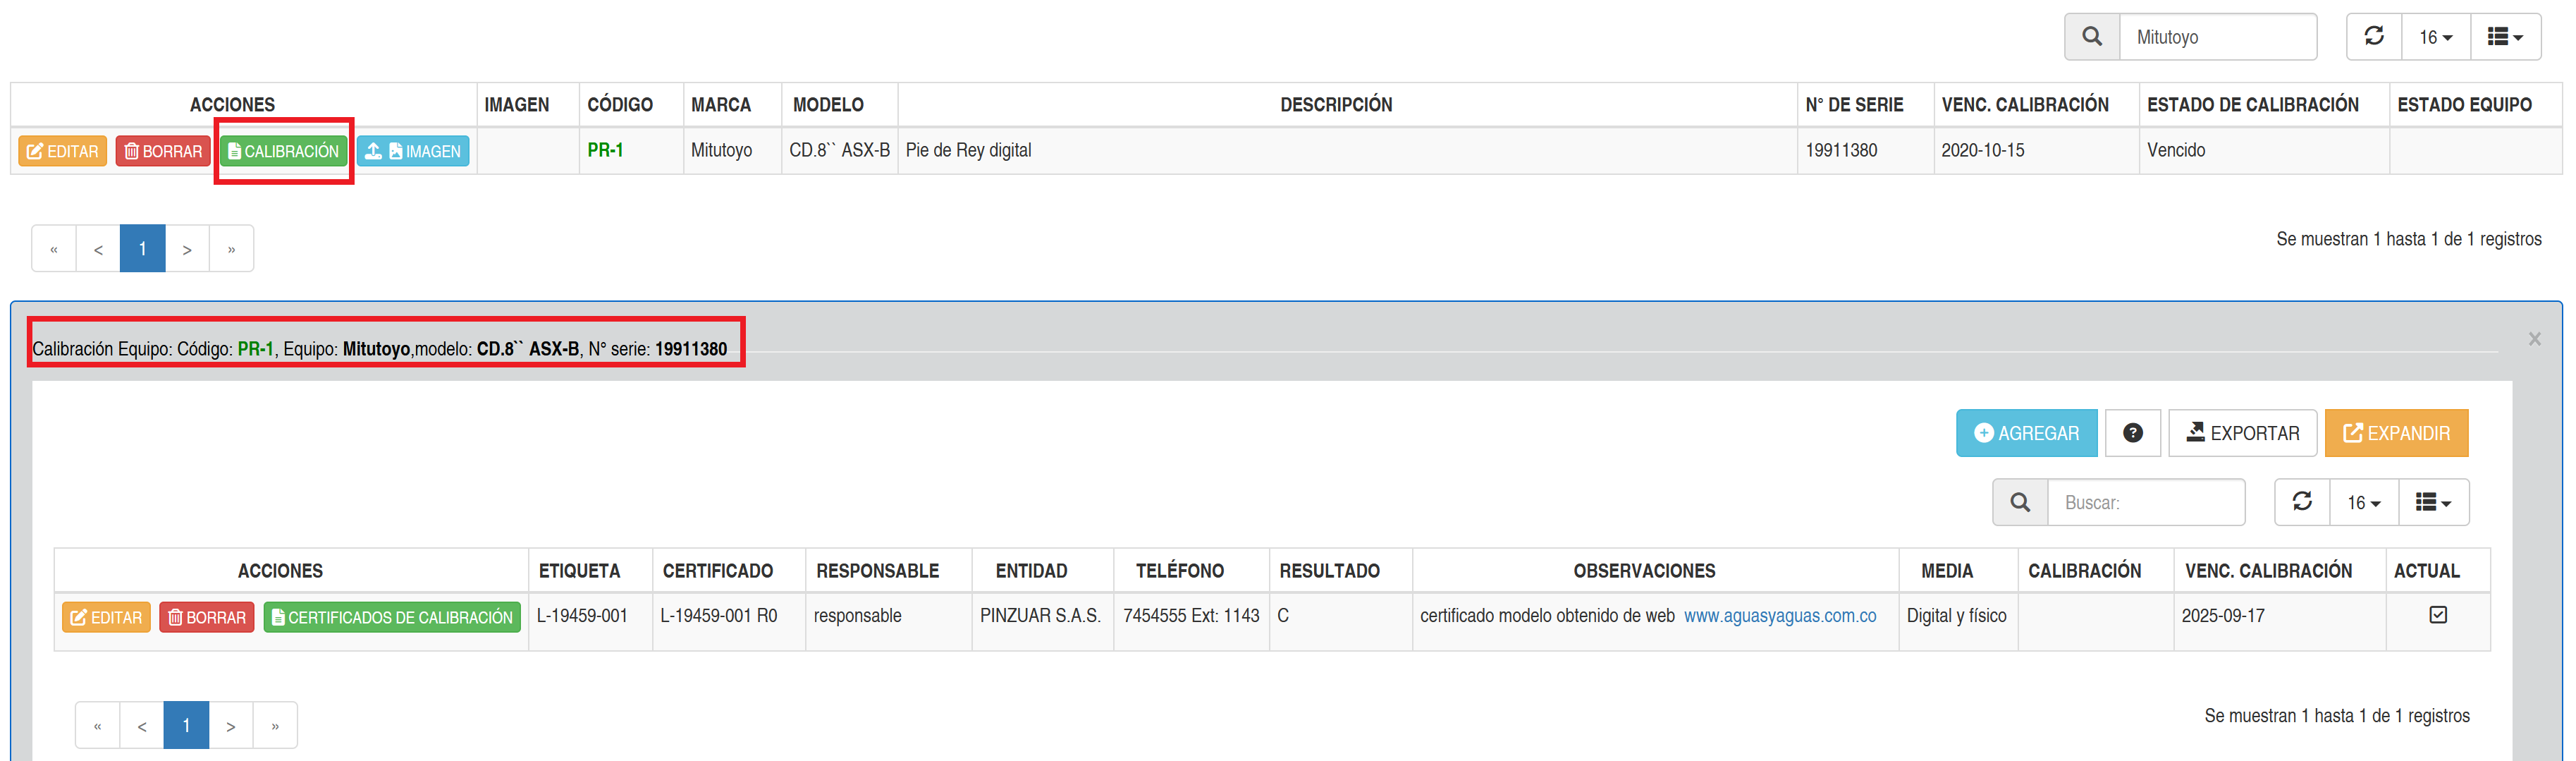Image resolution: width=2576 pixels, height=761 pixels.
Task: Open the www.aguasyaguas.com.co link
Action: (1779, 616)
